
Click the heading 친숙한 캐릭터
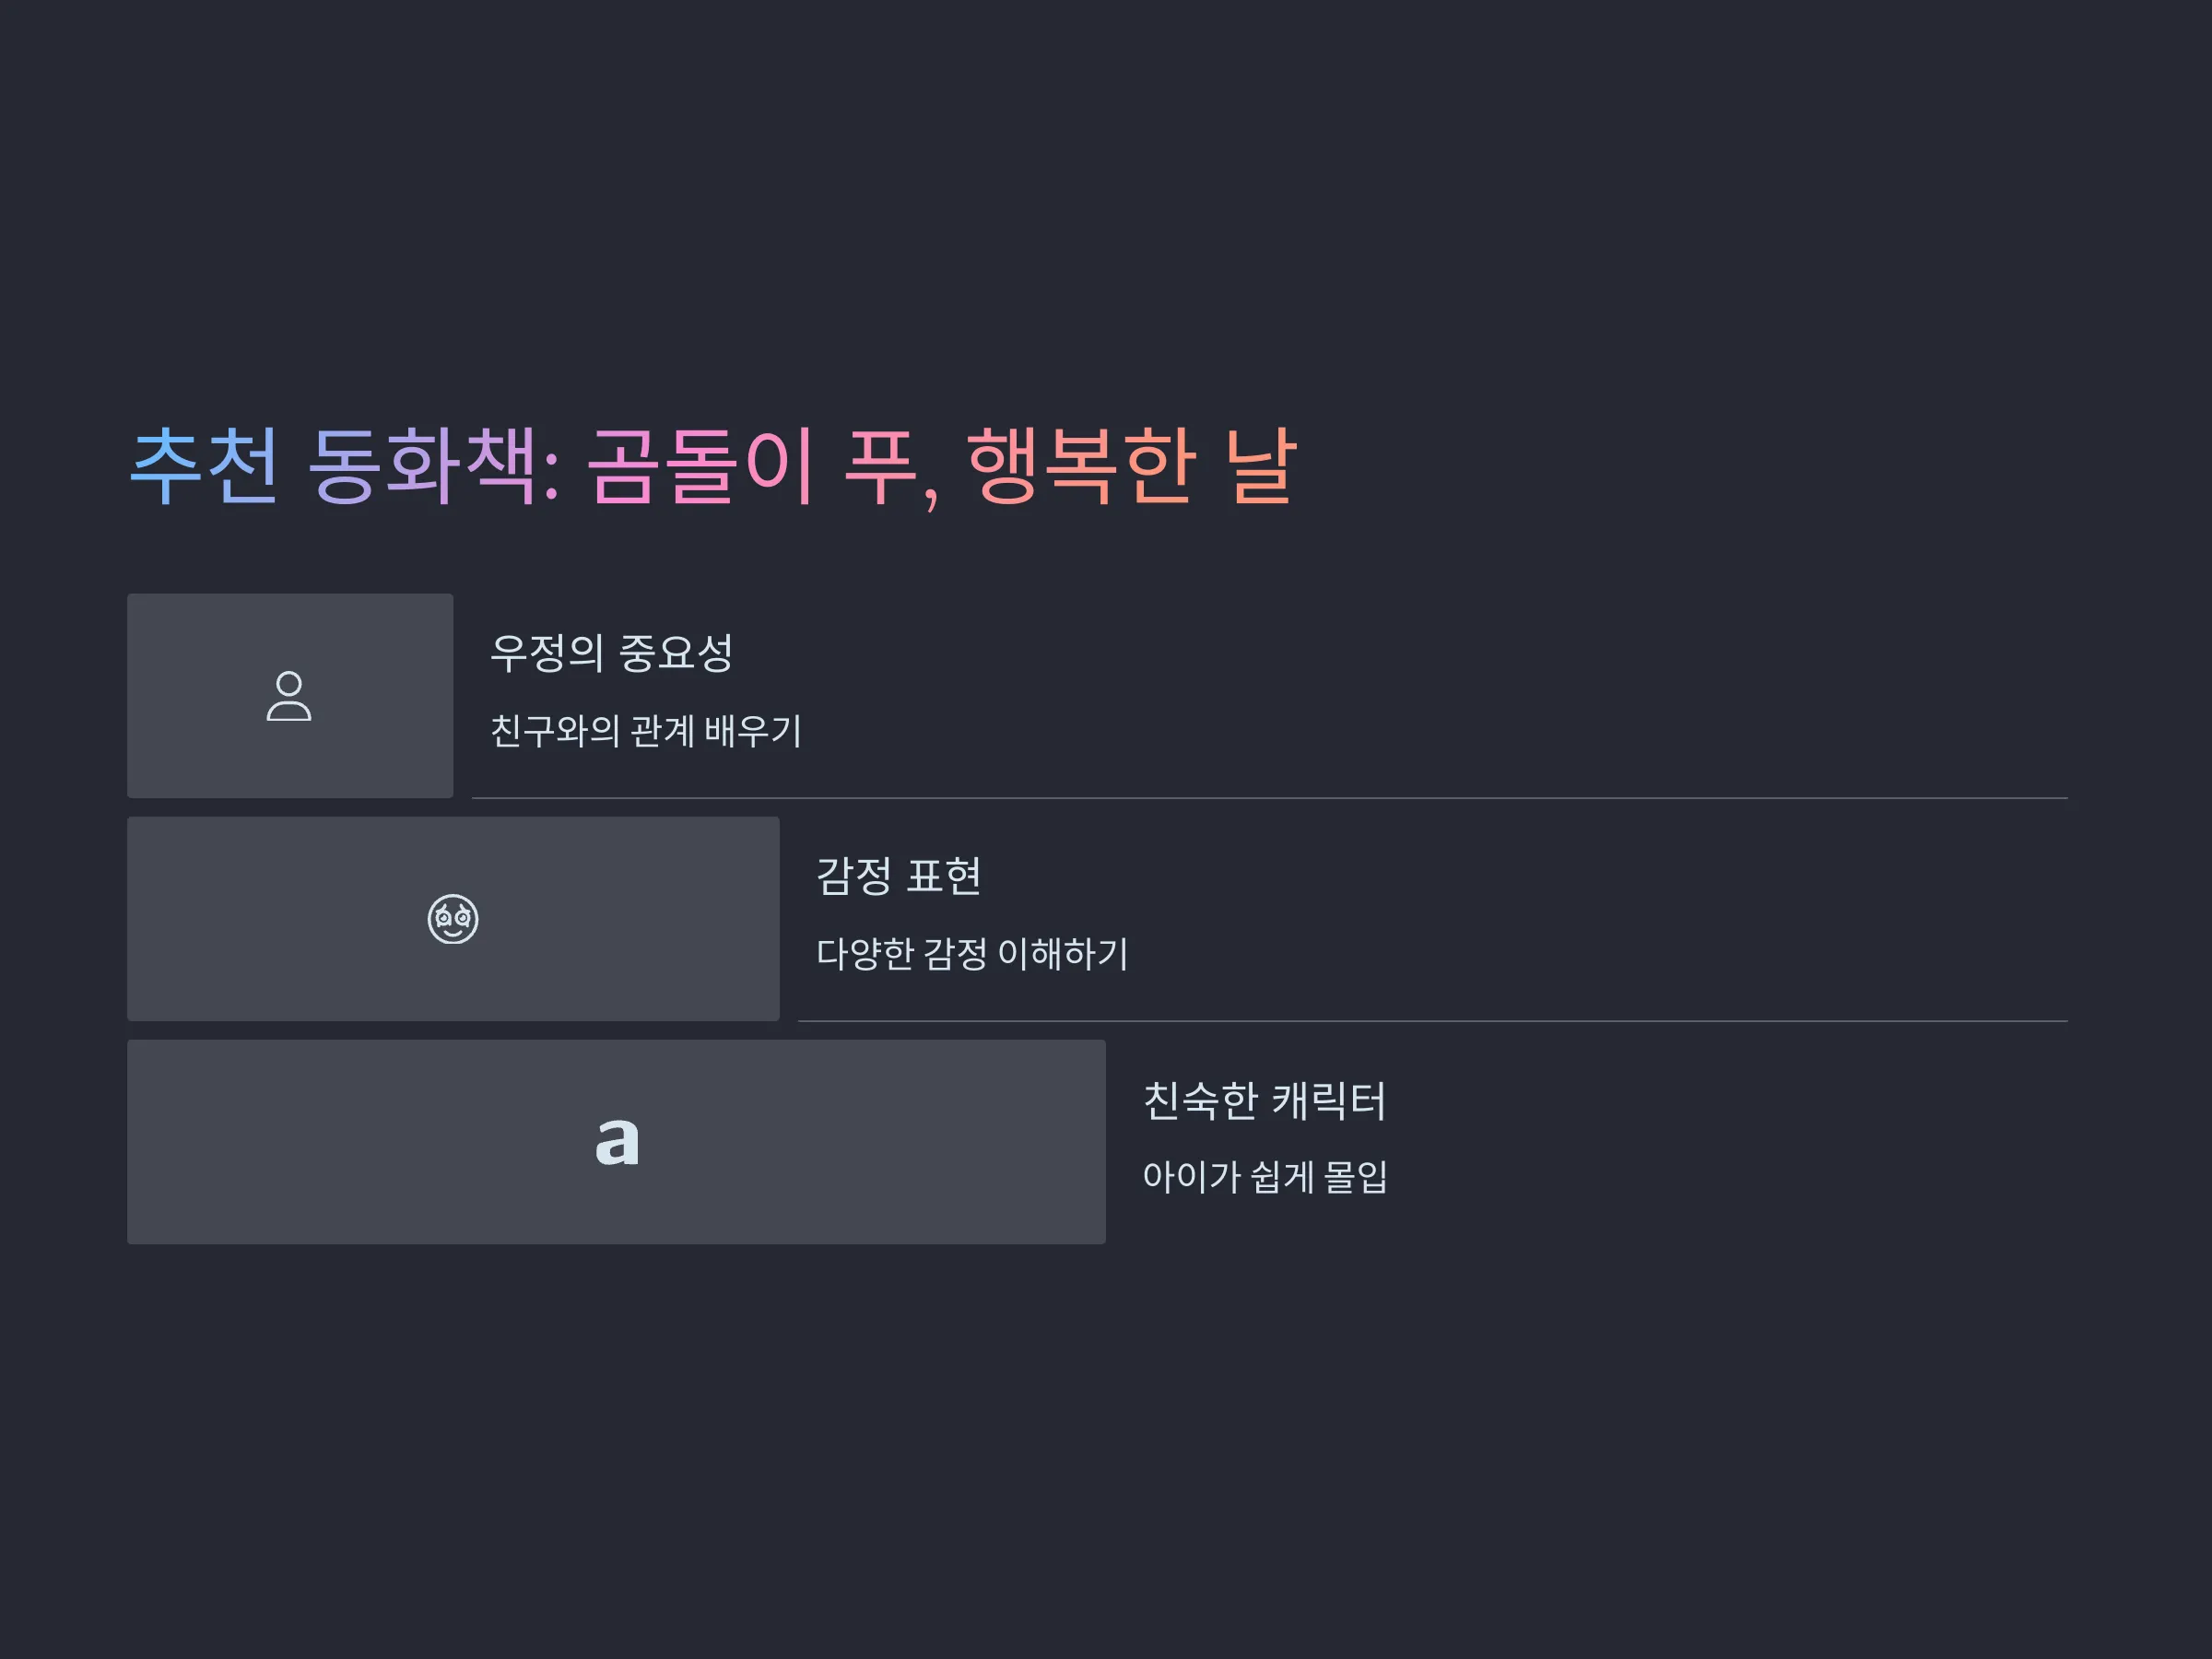(1264, 1100)
